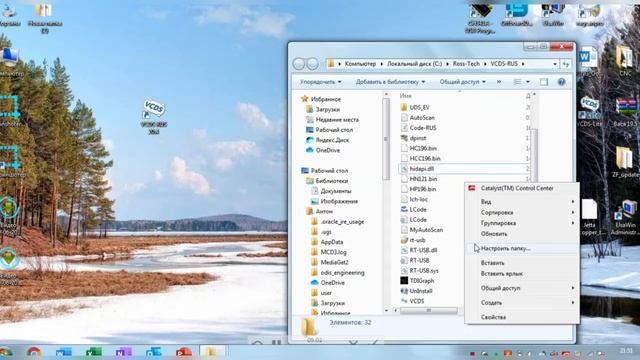The image size is (640, 360).
Task: Open Chrome from taskbar
Action: [x=33, y=352]
